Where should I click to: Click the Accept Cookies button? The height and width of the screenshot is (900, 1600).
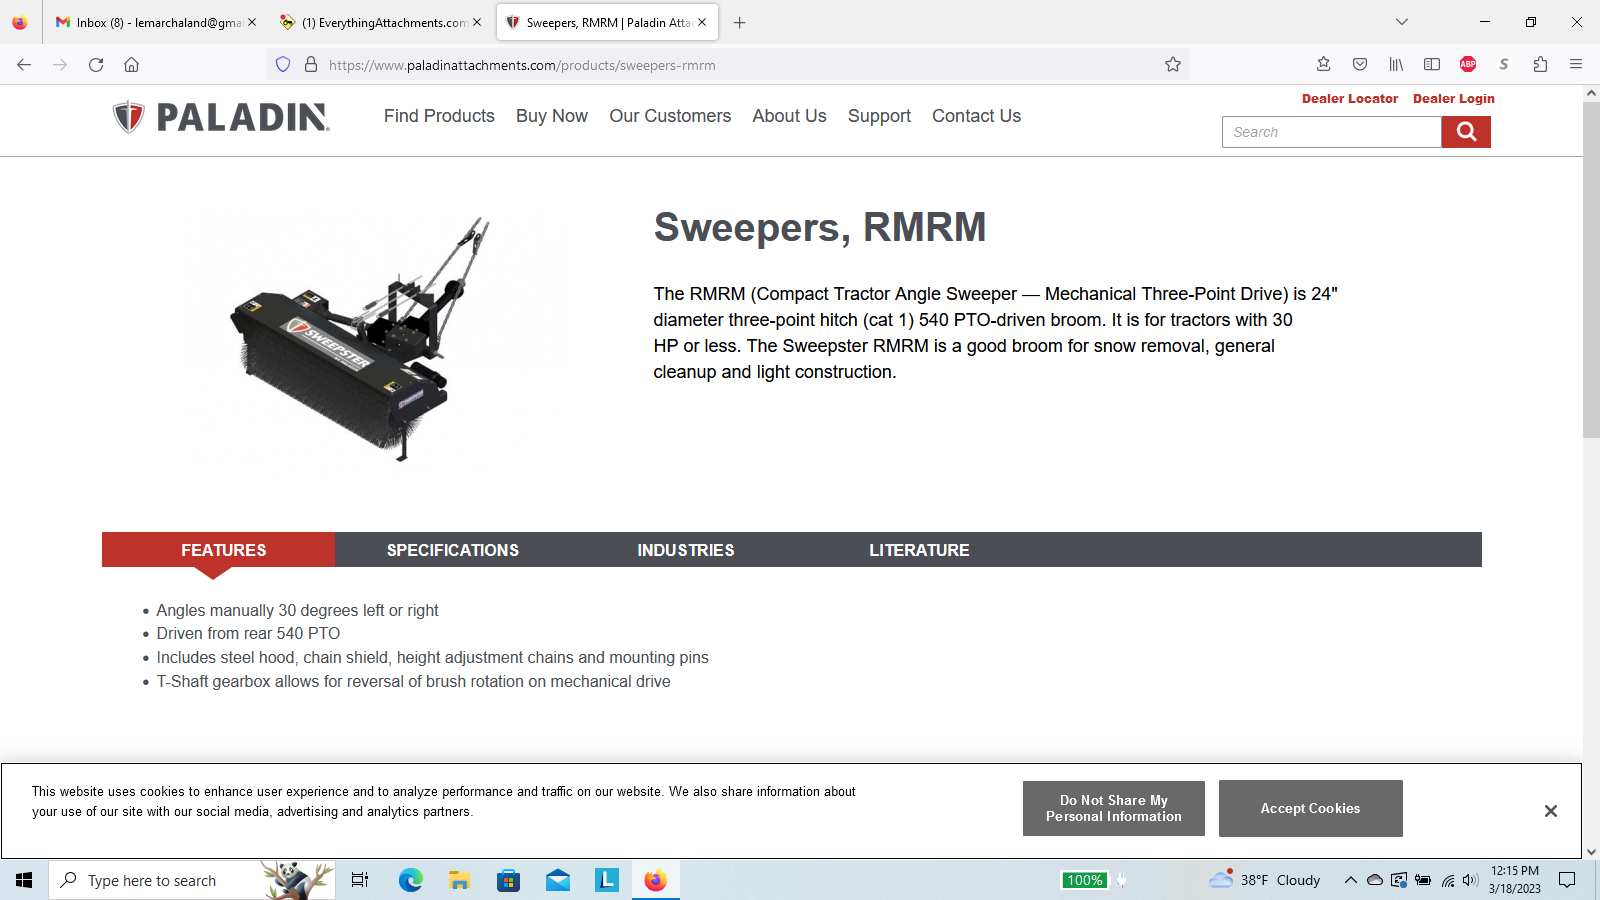point(1310,808)
